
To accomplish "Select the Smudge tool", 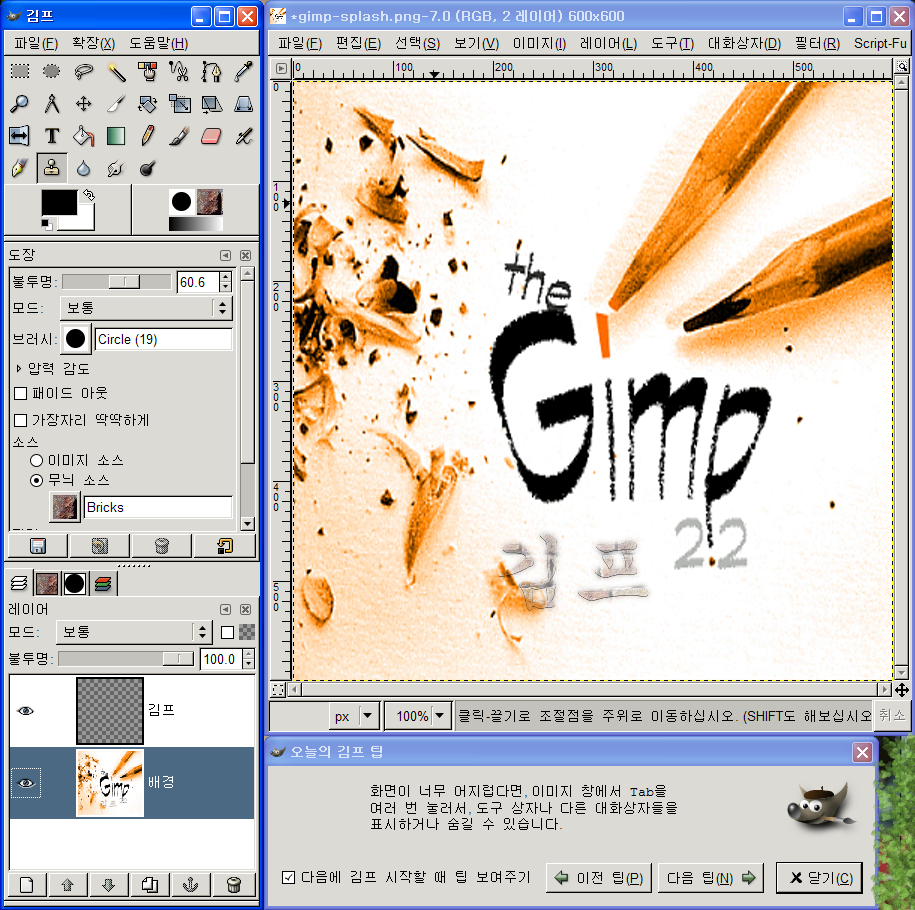I will [116, 169].
